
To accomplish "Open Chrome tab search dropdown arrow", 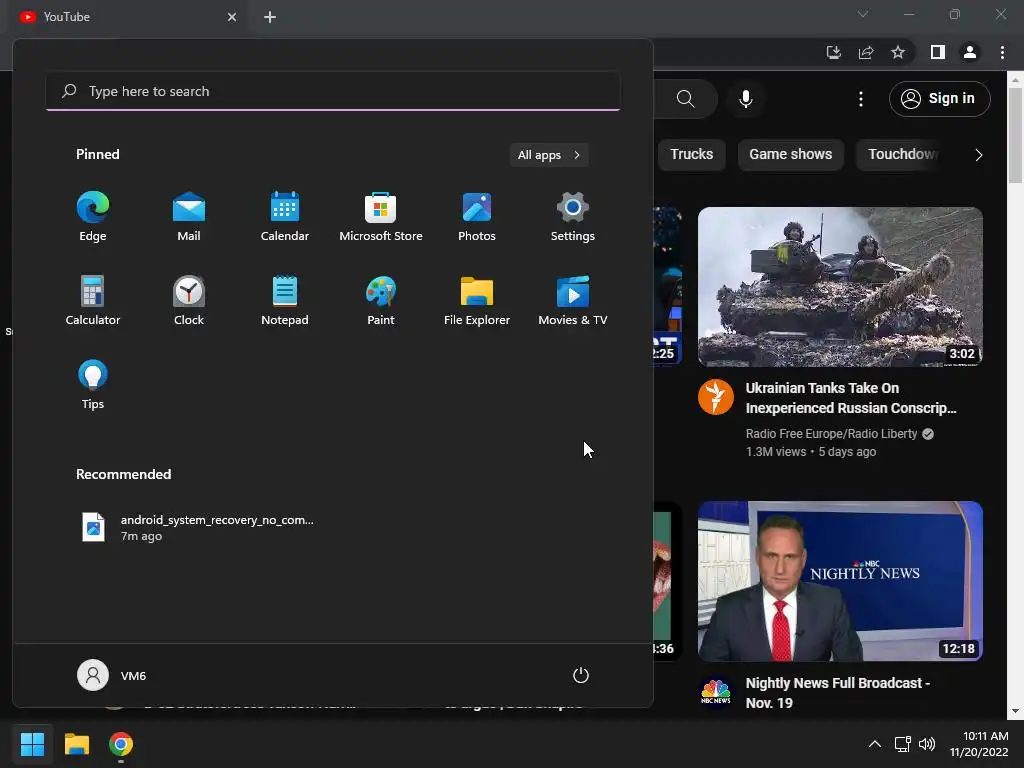I will click(x=863, y=14).
